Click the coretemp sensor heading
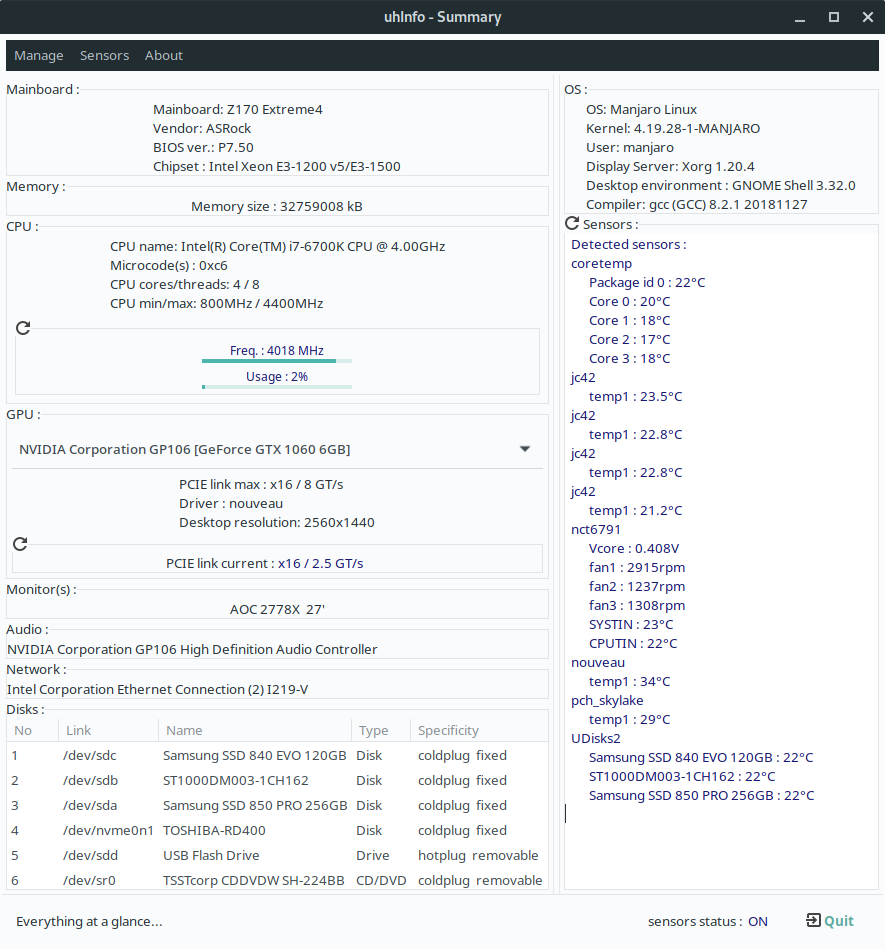 (602, 264)
